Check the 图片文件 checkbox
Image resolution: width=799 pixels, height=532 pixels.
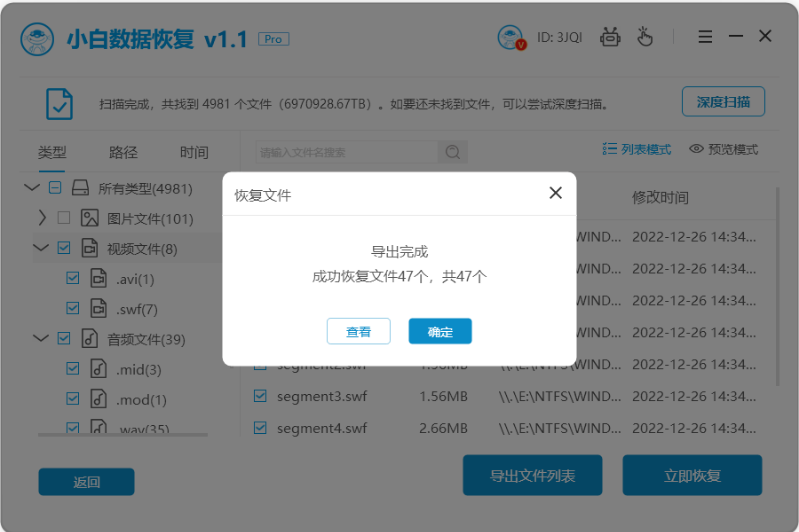coord(64,218)
